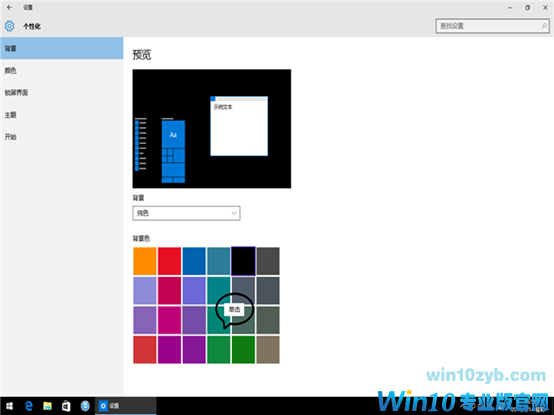Click the personalization gear icon
The width and height of the screenshot is (554, 415).
[x=10, y=26]
